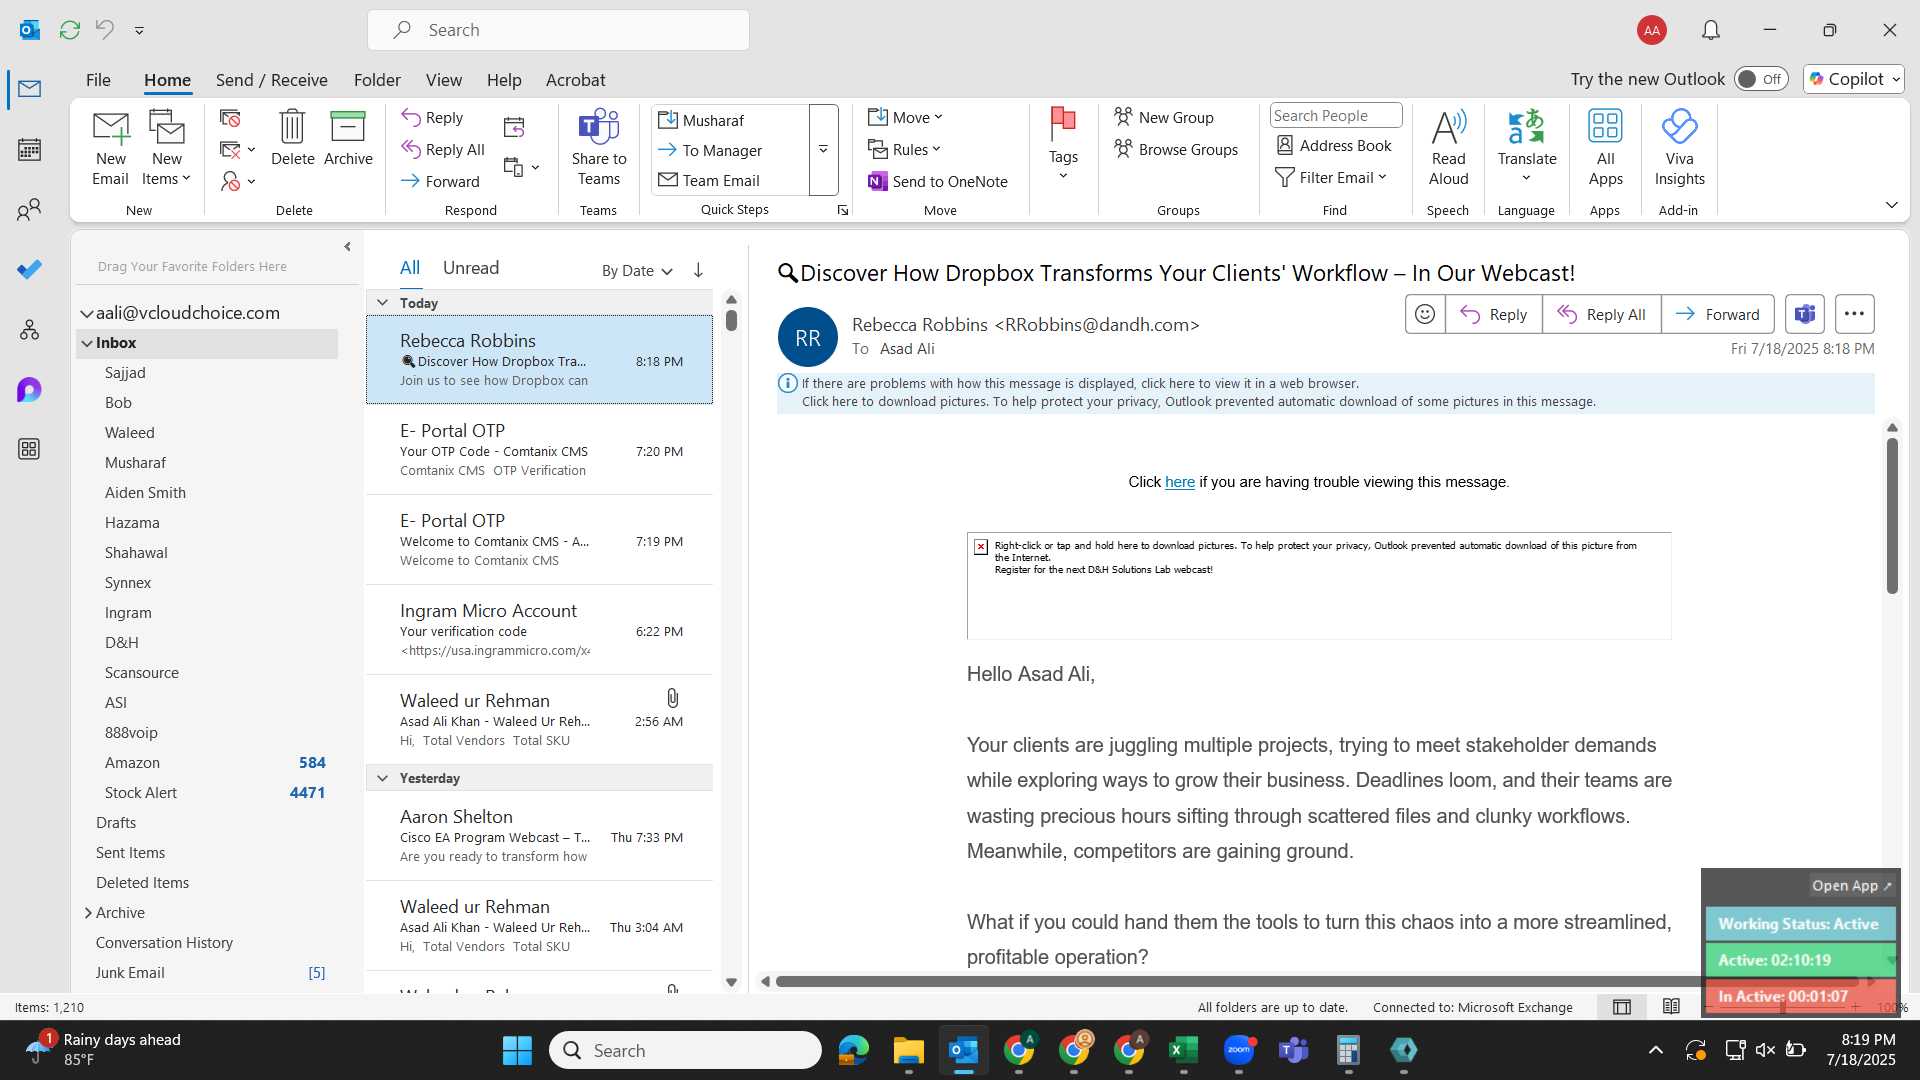Open the Junk Email folder

(207, 973)
